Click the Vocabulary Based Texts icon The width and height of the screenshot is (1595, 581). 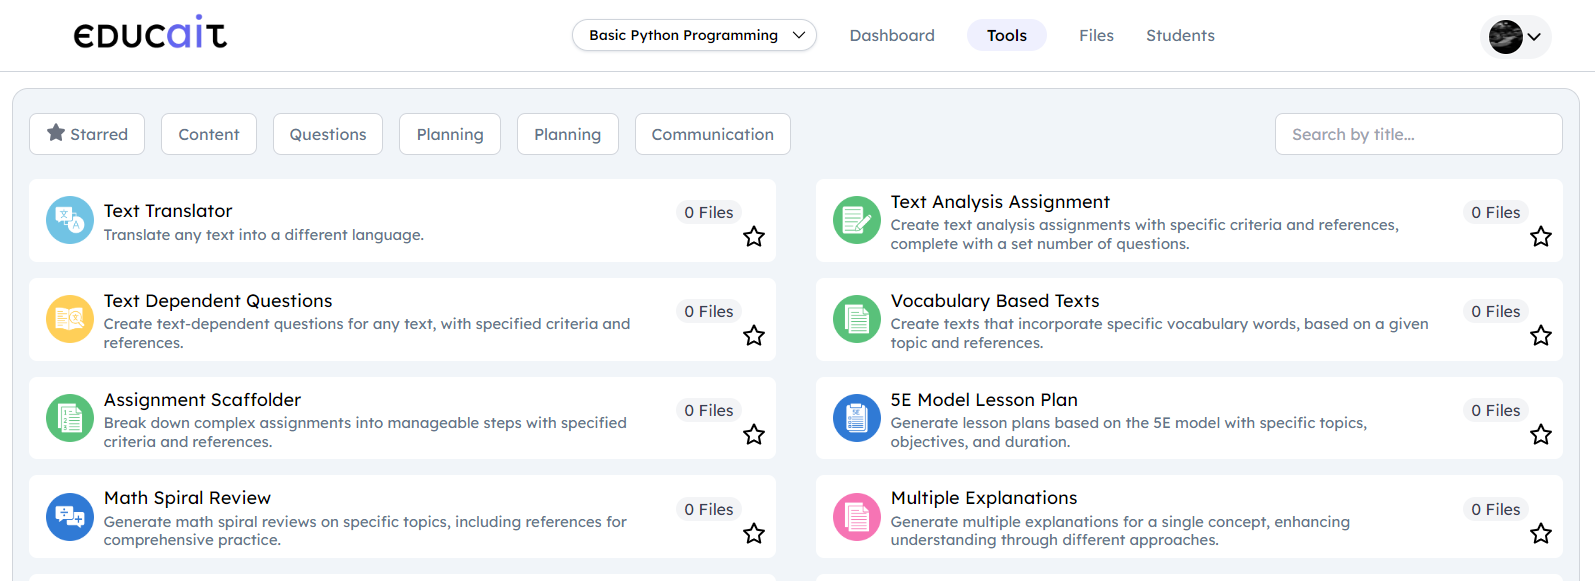857,319
